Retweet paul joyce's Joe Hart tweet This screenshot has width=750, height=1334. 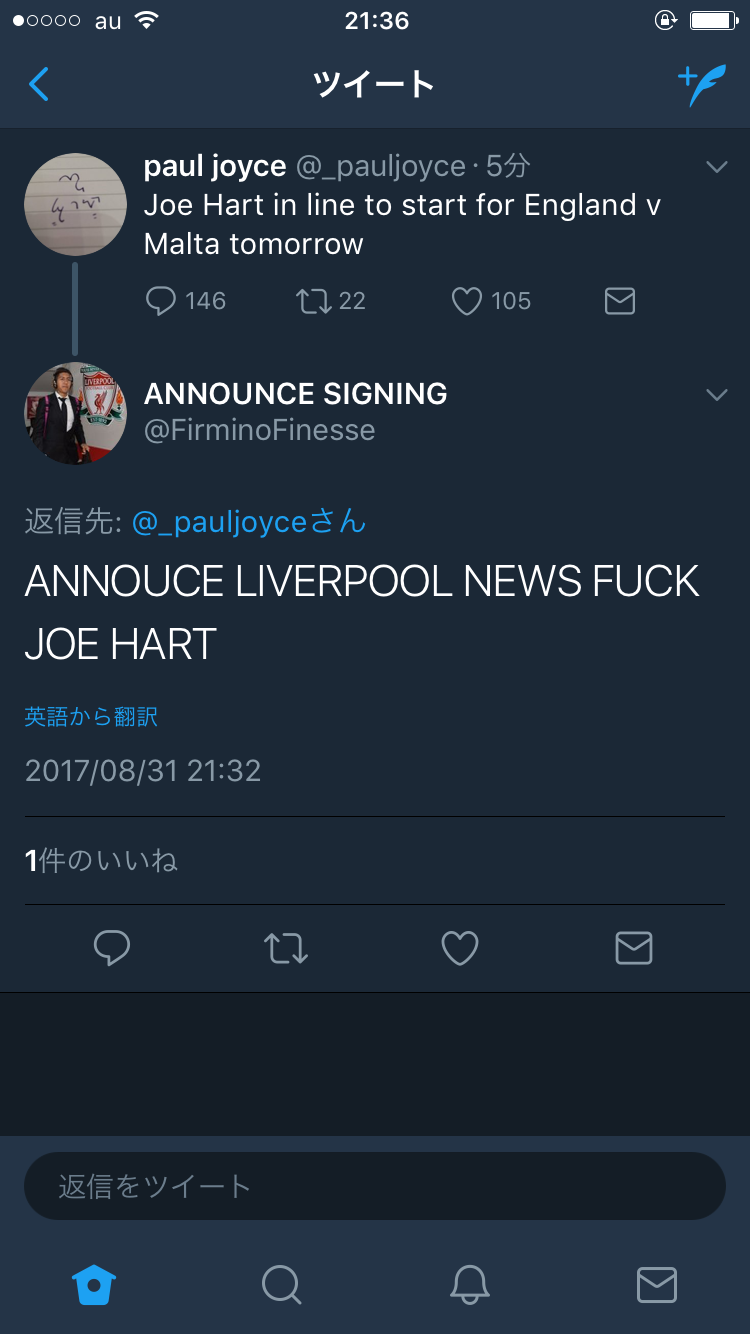tap(313, 301)
